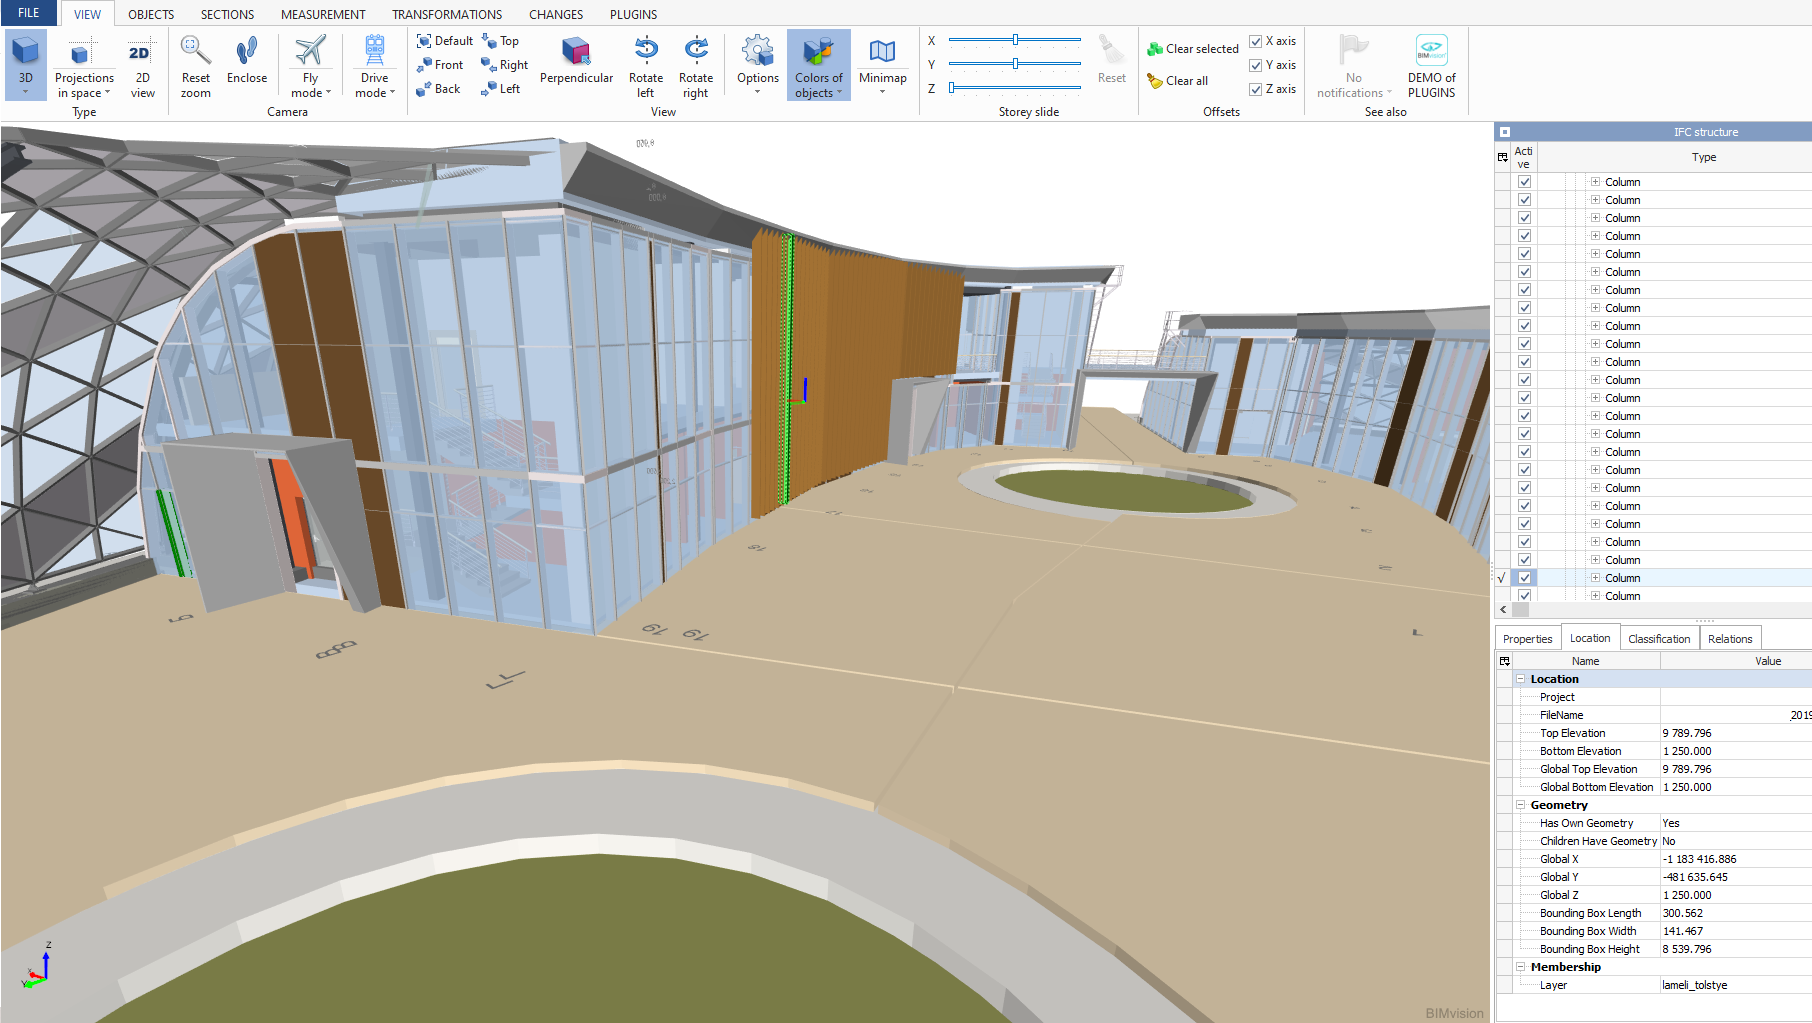Set camera to Front view

[x=440, y=65]
